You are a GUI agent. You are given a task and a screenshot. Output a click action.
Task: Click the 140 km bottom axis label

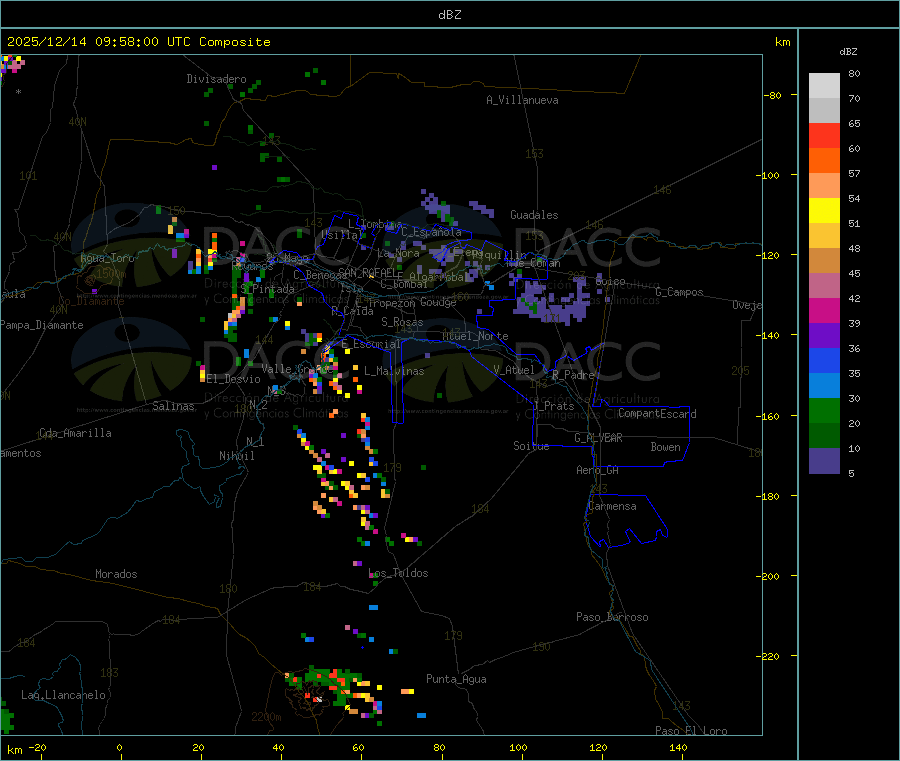[x=678, y=747]
